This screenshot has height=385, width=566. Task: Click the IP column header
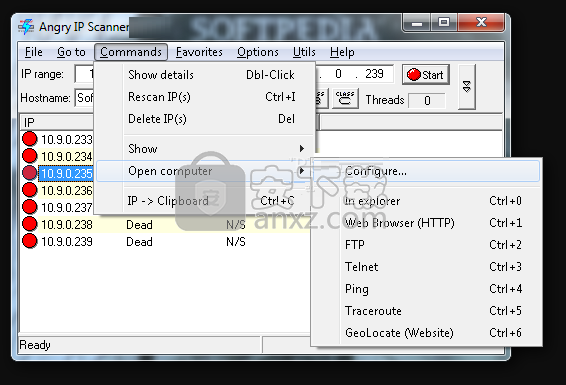(x=57, y=123)
